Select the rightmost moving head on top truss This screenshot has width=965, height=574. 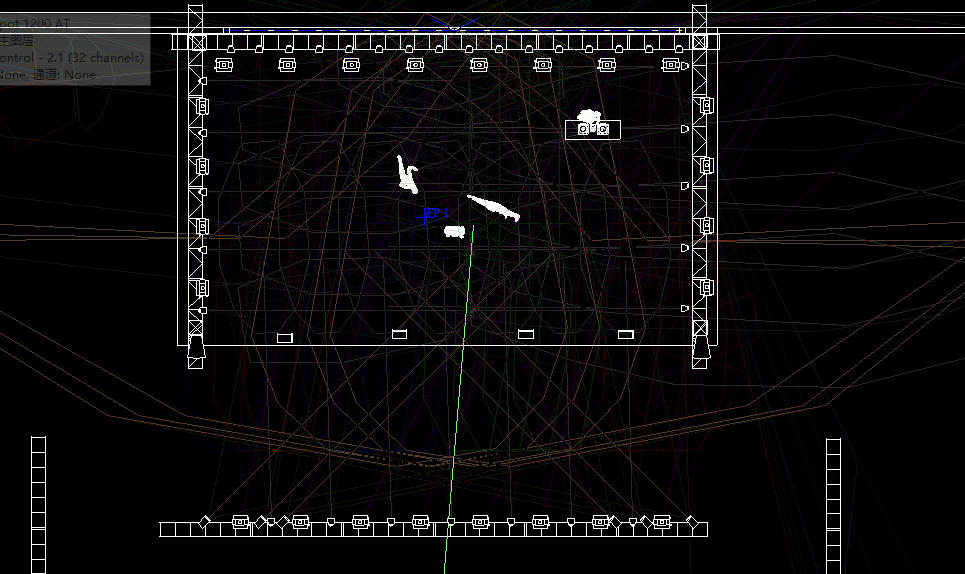[671, 65]
